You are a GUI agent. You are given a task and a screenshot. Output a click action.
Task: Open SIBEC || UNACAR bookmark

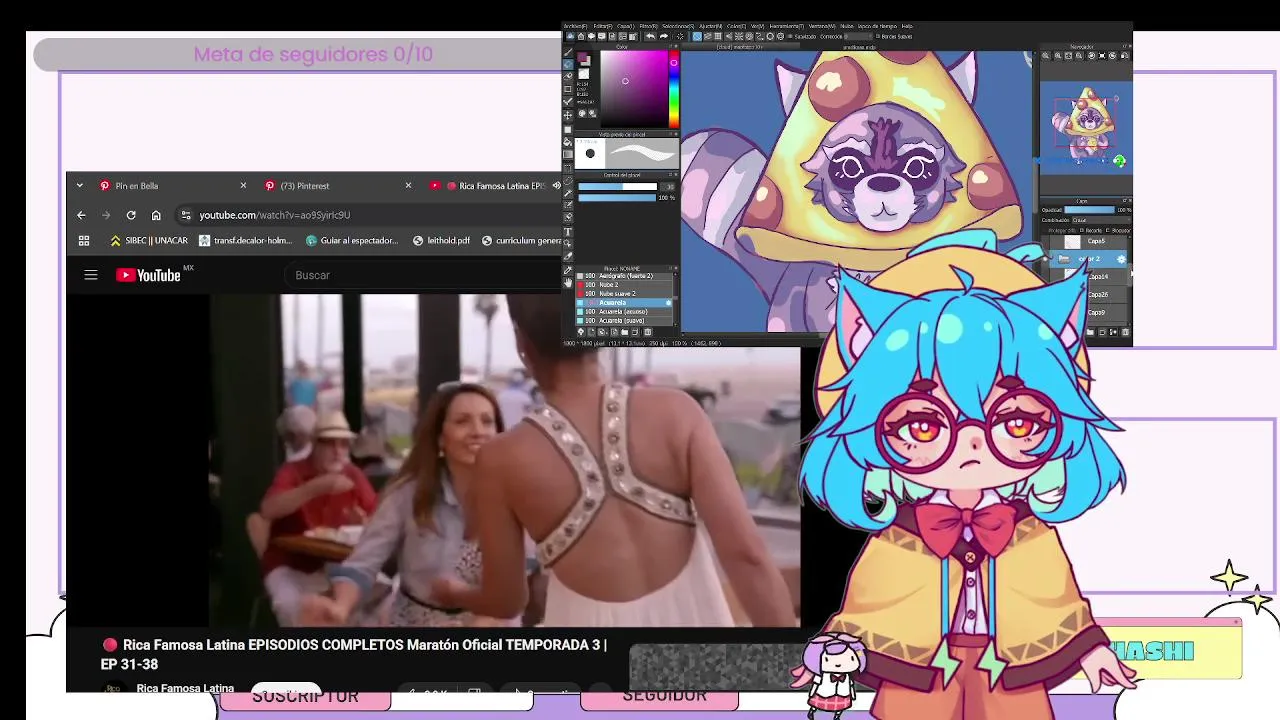click(149, 240)
